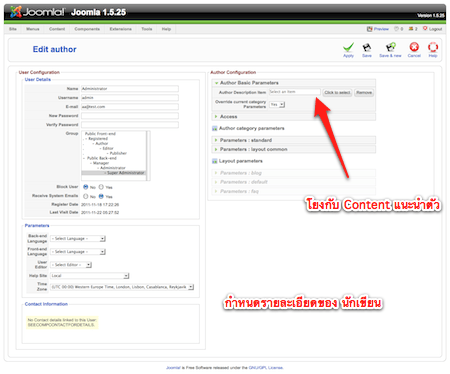Viewport: 450px width, 374px height.
Task: Open the Tools menu
Action: pyautogui.click(x=147, y=29)
